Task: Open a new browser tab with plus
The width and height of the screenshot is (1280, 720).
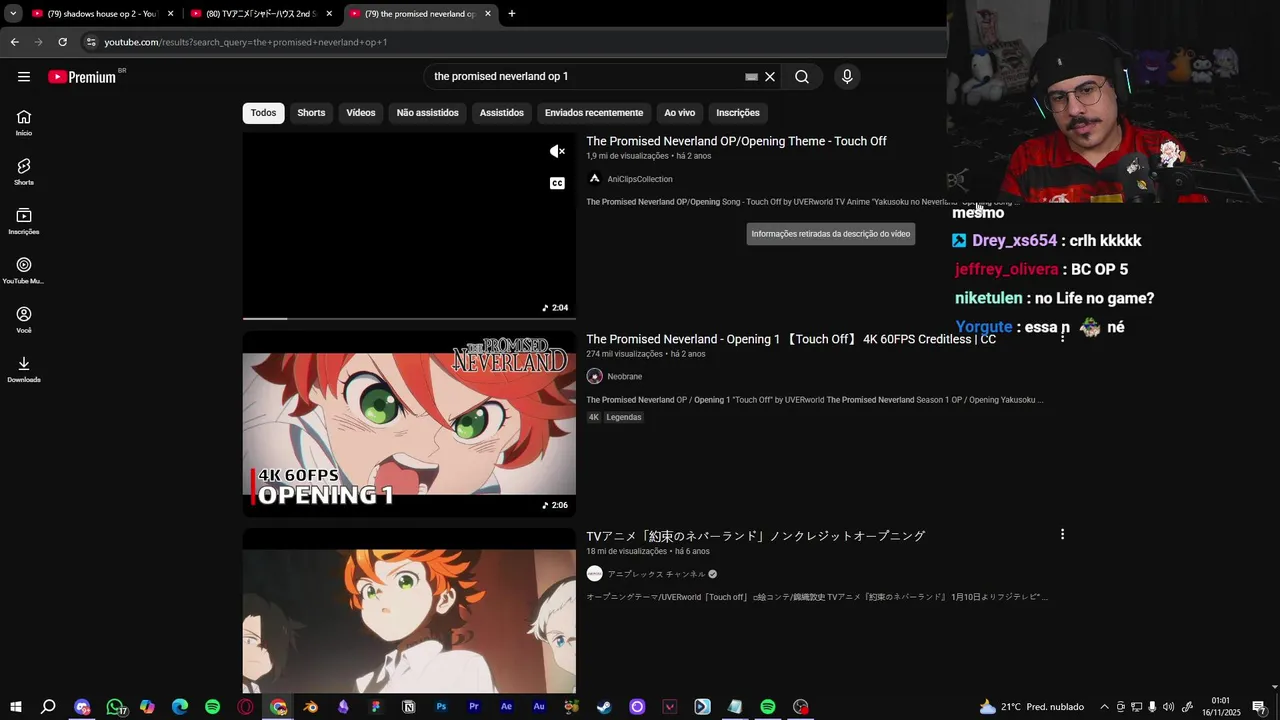Action: (511, 14)
